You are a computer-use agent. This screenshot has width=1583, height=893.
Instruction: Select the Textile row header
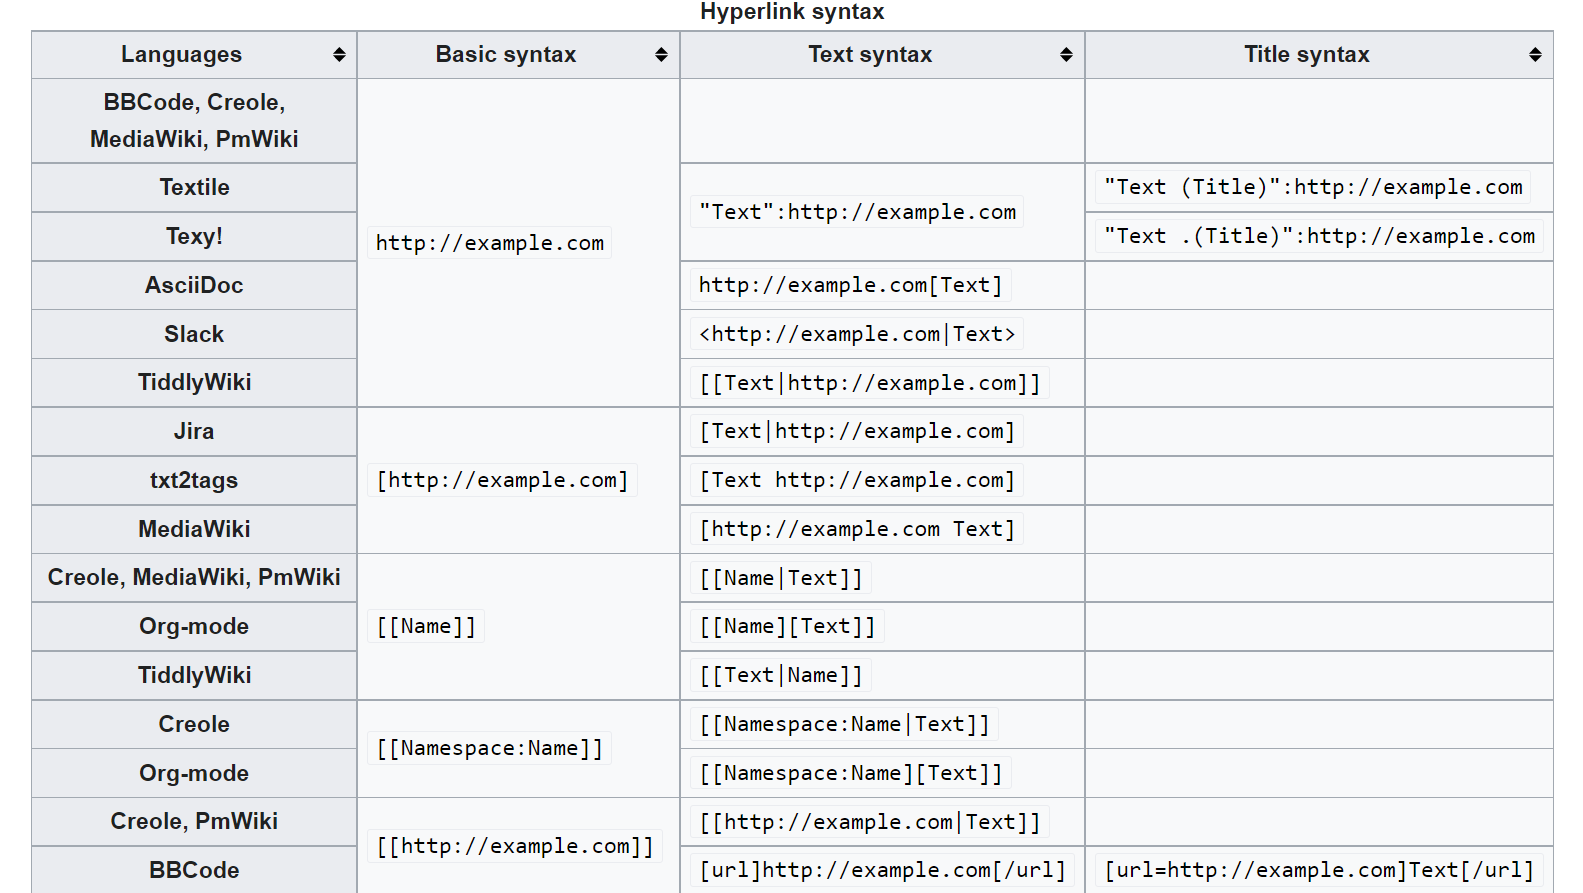pos(194,188)
